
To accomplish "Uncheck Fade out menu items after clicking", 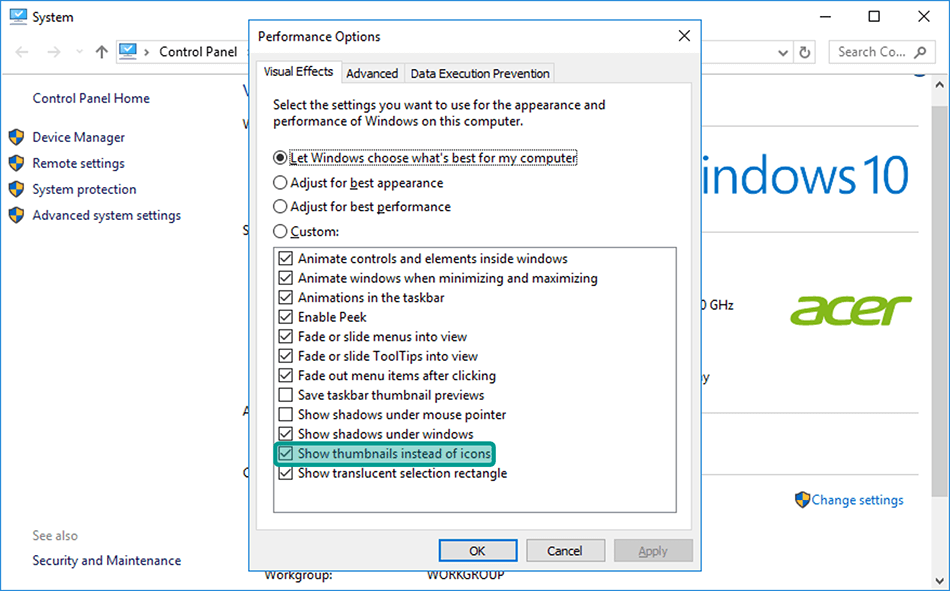I will pyautogui.click(x=285, y=375).
